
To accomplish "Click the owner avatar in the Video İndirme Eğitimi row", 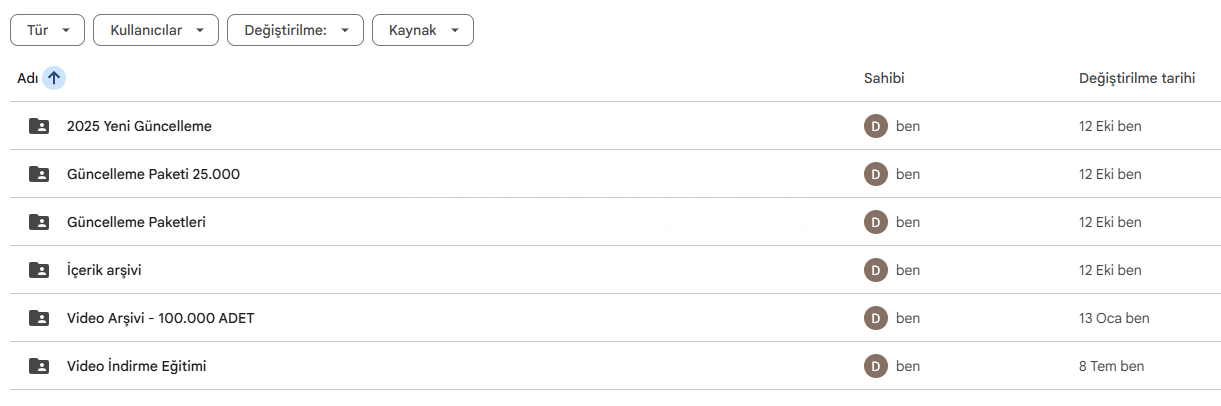I will click(875, 366).
